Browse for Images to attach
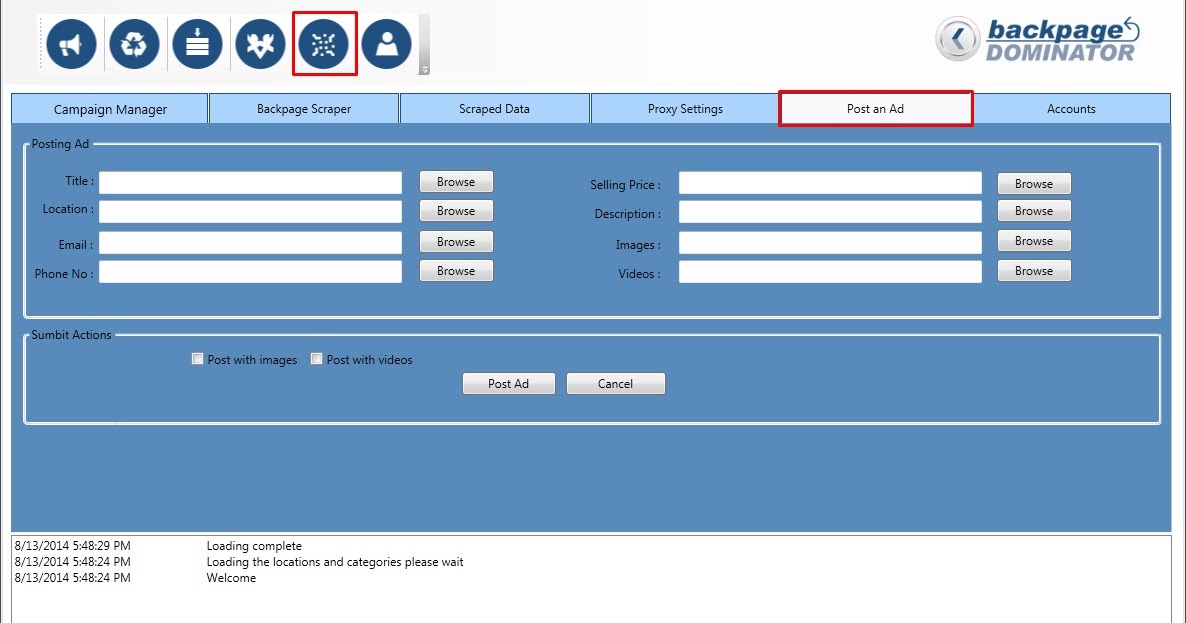 [x=1033, y=240]
